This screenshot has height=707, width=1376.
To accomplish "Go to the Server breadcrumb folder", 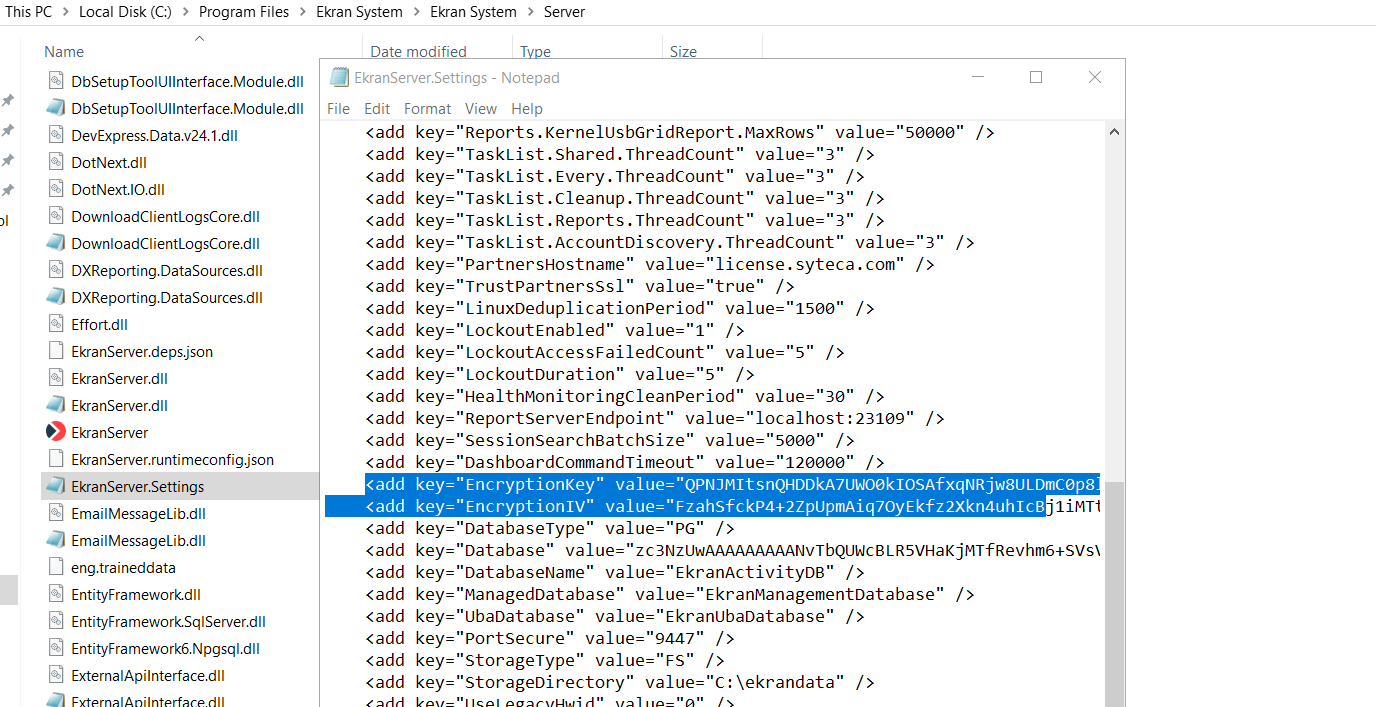I will 564,12.
